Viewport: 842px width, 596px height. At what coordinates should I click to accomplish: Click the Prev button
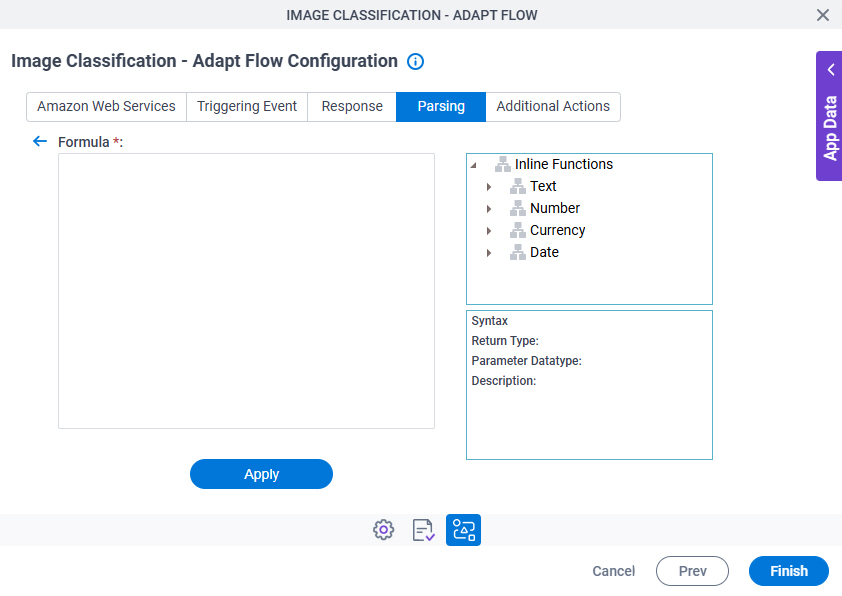point(692,571)
